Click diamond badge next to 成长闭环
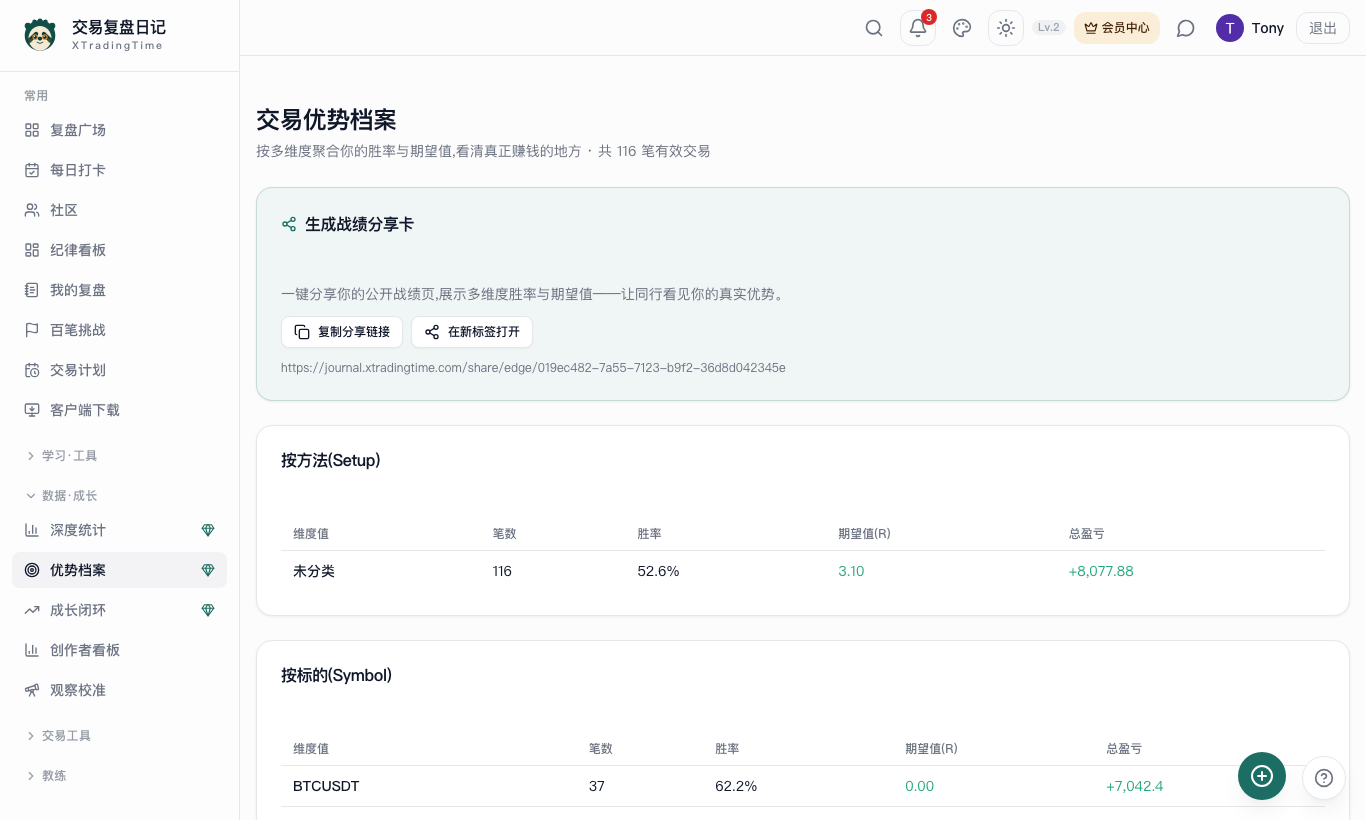This screenshot has width=1366, height=820. [208, 610]
